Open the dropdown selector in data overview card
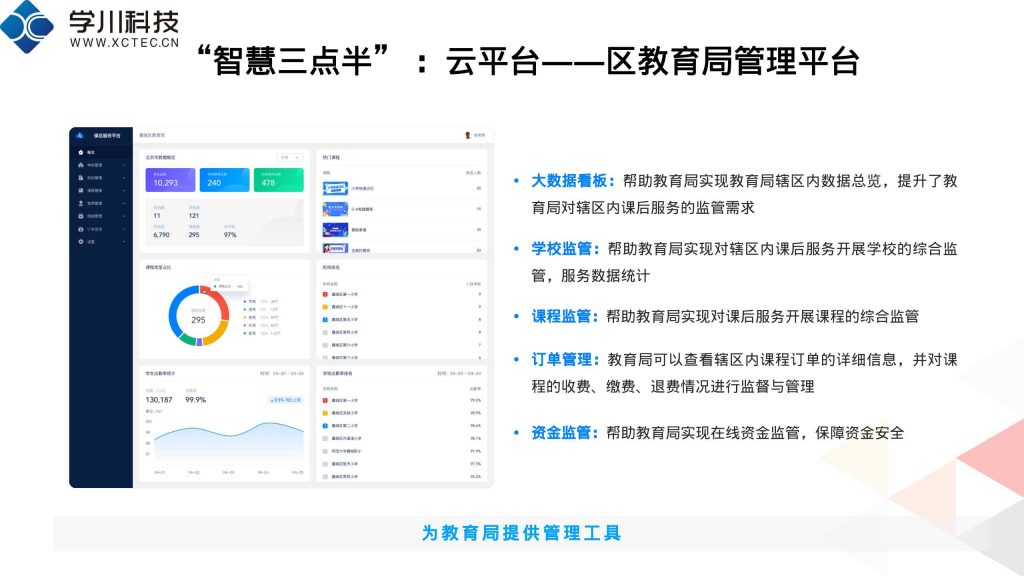This screenshot has height=576, width=1024. [290, 157]
